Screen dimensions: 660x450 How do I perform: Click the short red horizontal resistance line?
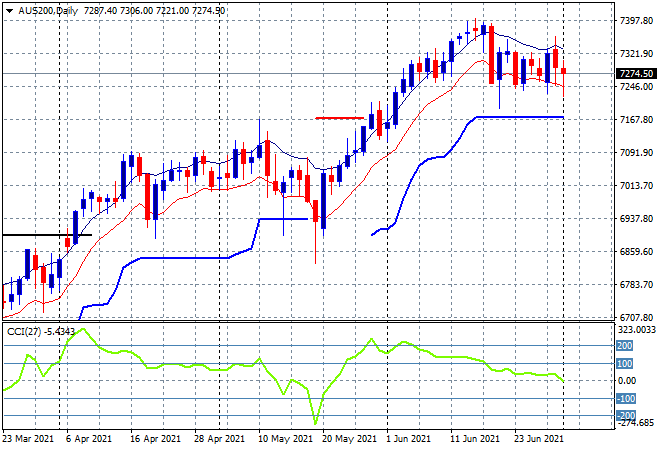point(339,118)
